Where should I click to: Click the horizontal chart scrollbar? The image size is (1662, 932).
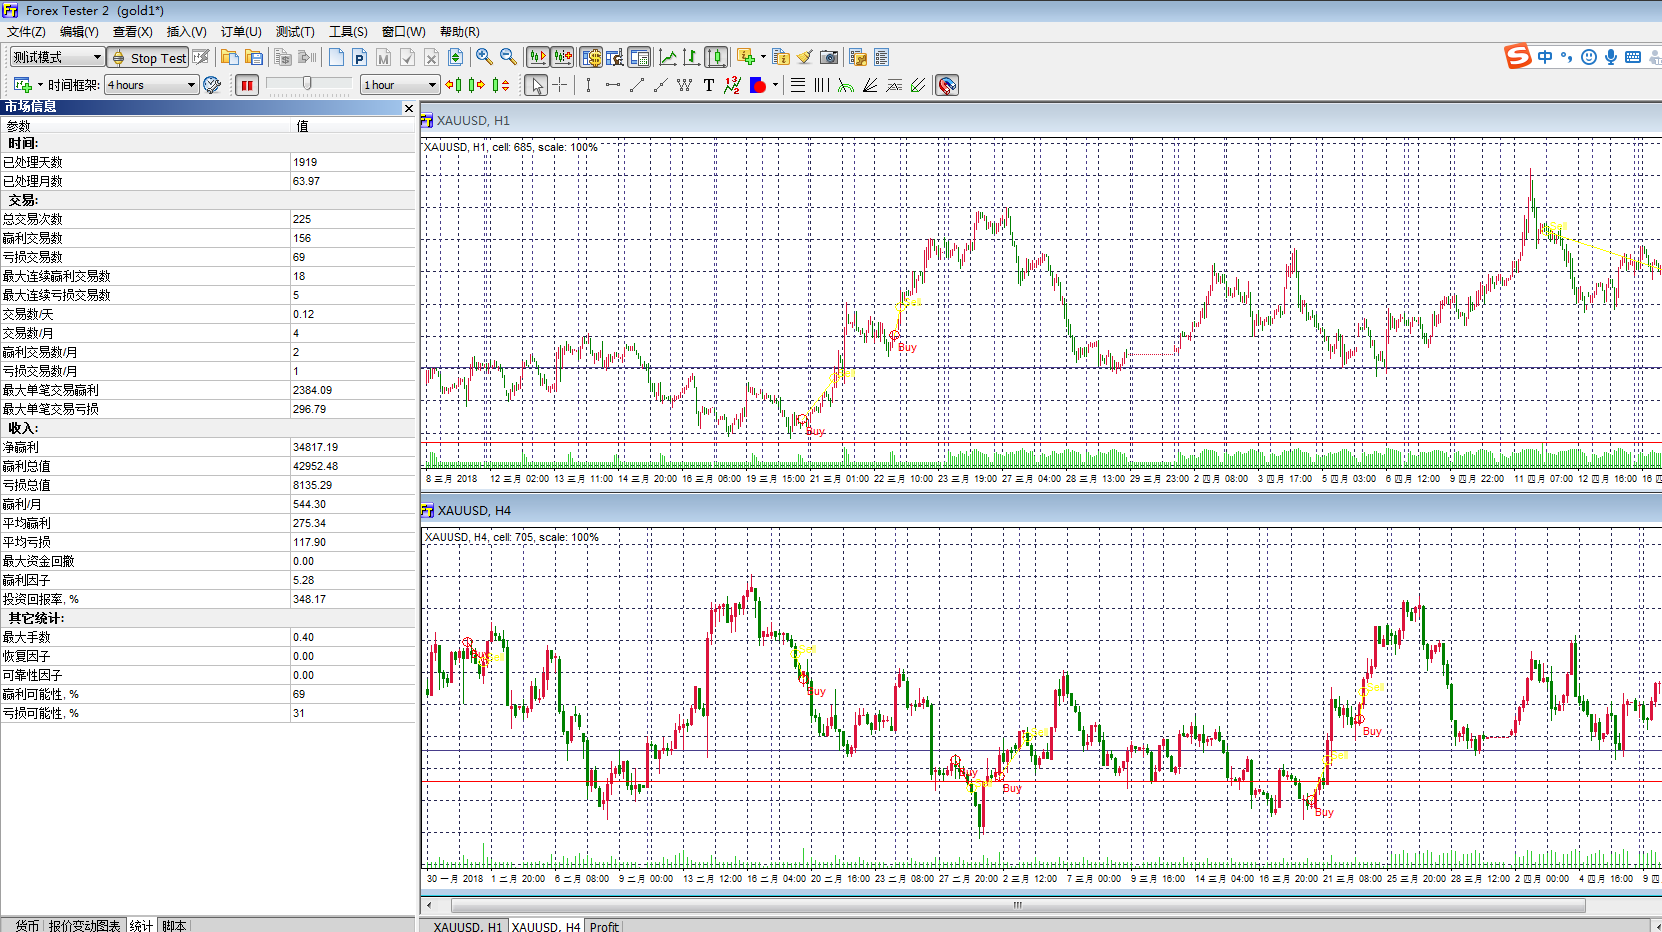click(x=1017, y=905)
